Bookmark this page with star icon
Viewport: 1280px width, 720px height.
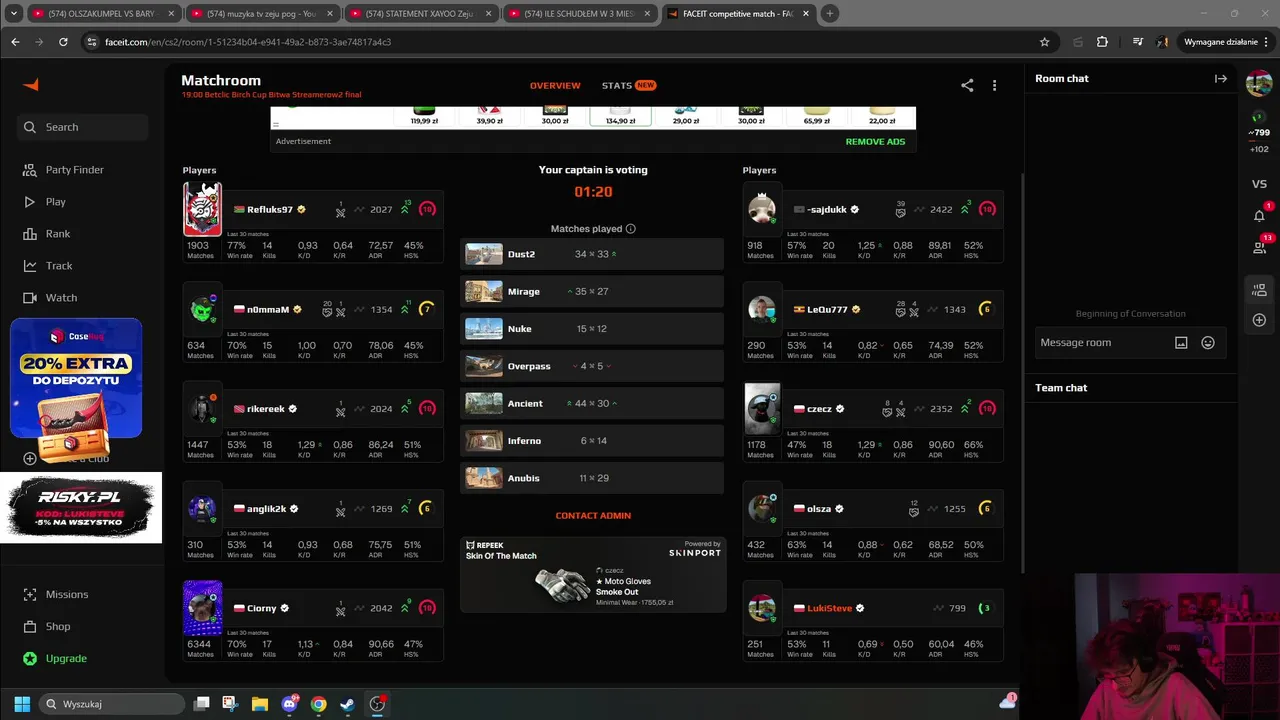coord(1044,42)
